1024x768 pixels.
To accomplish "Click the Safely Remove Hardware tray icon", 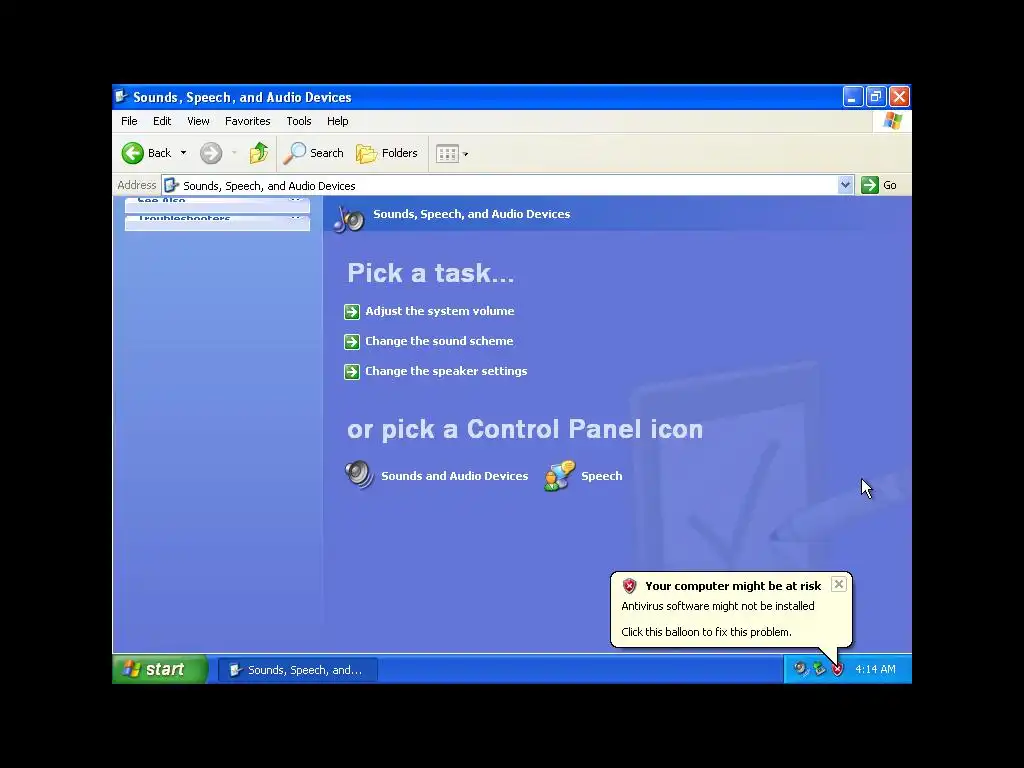I will pos(819,669).
